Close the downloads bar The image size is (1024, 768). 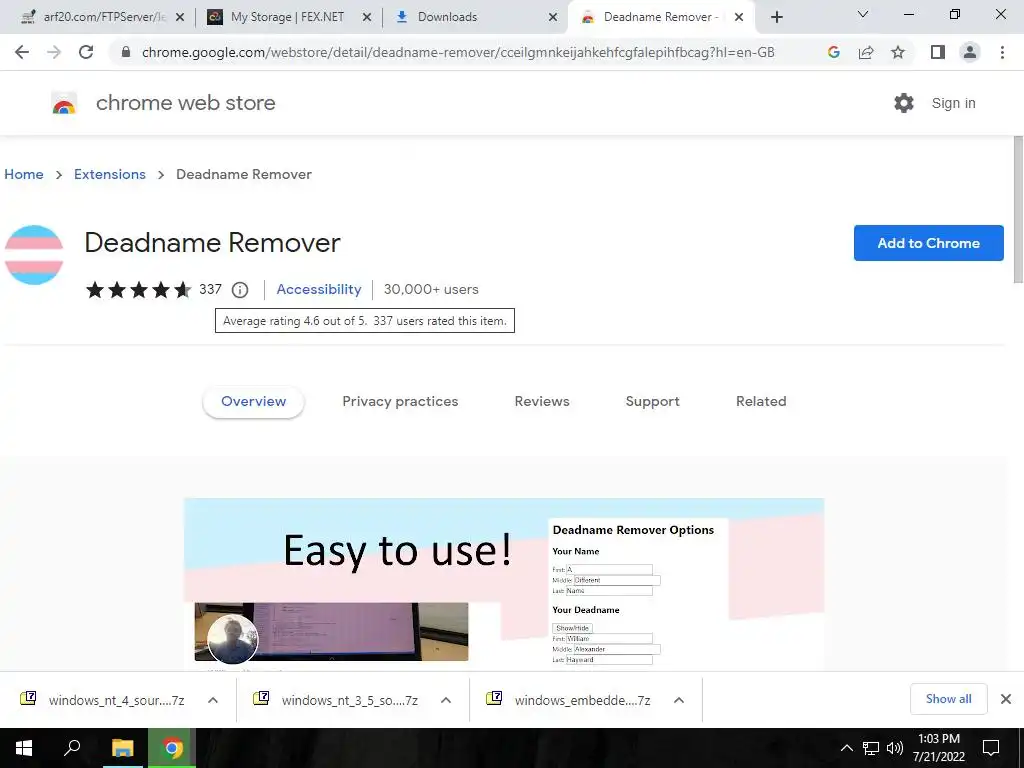pyautogui.click(x=1006, y=699)
